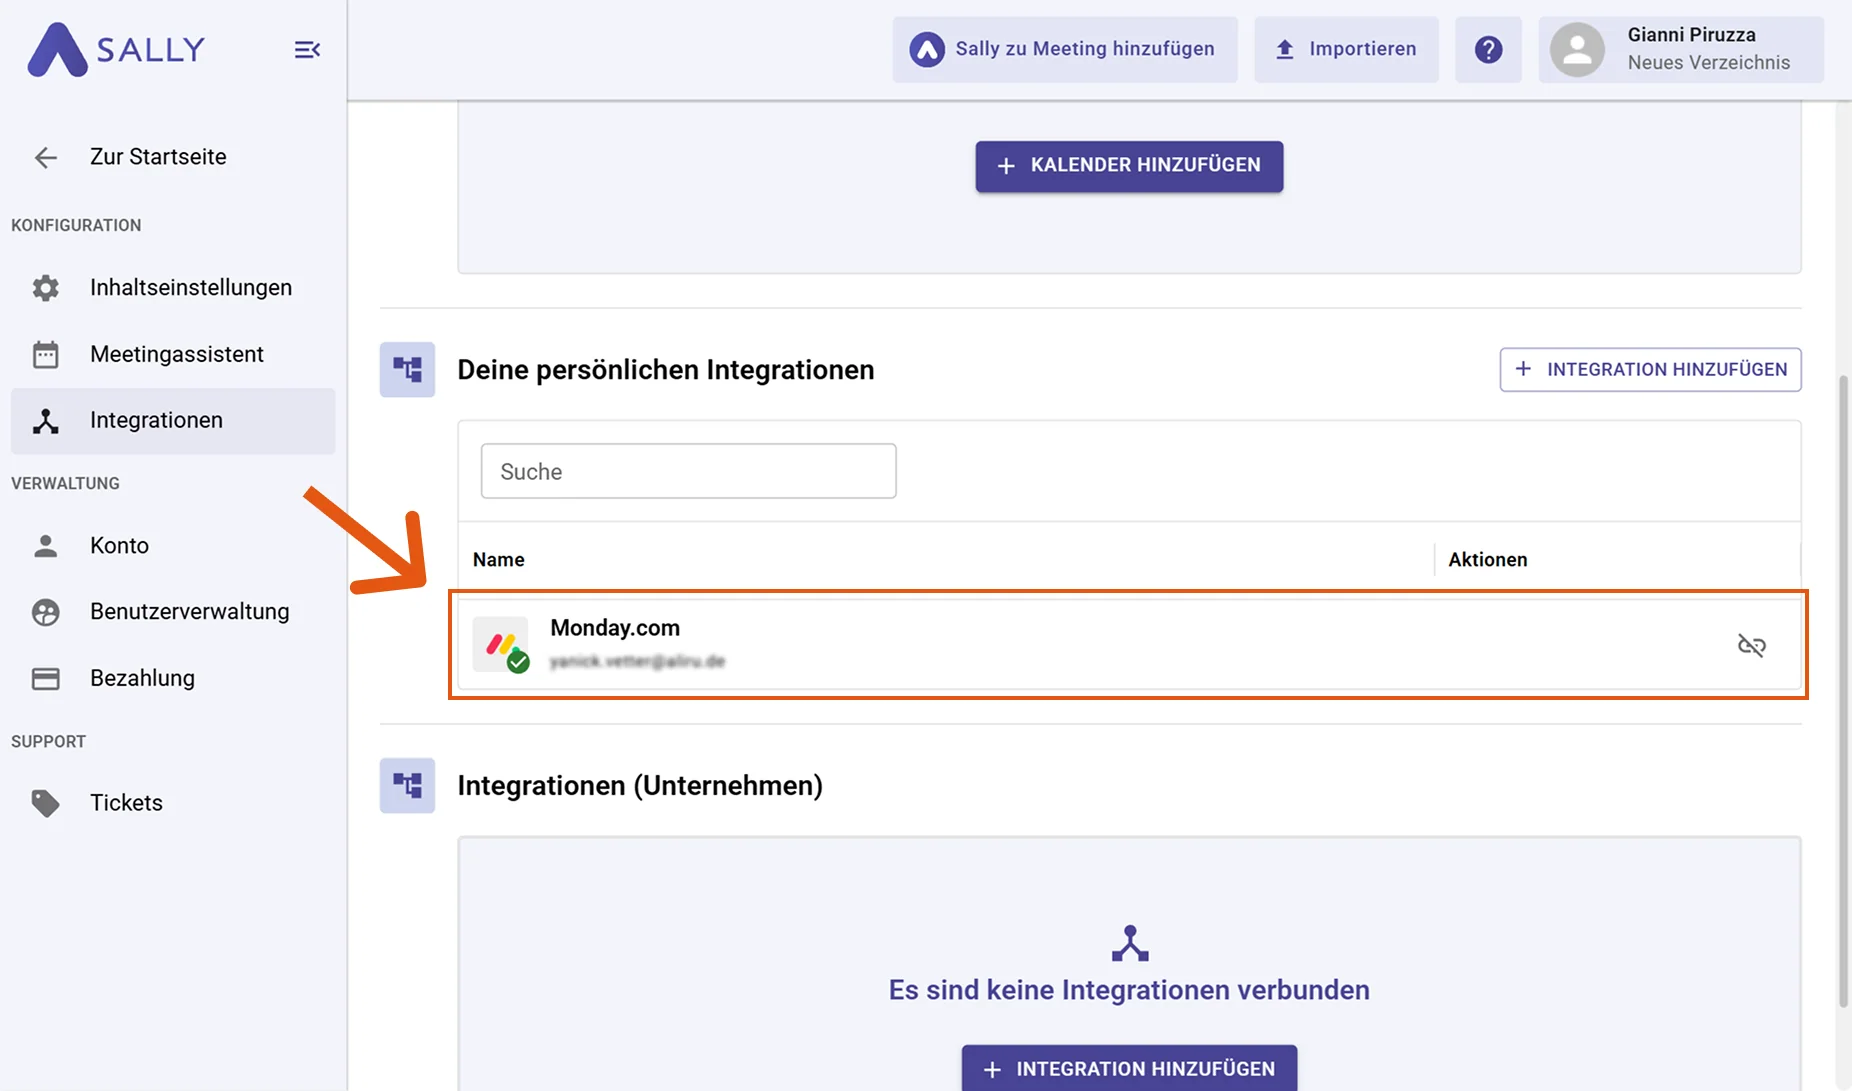The height and width of the screenshot is (1091, 1852).
Task: Click the page vertical scrollbar
Action: [x=1844, y=690]
